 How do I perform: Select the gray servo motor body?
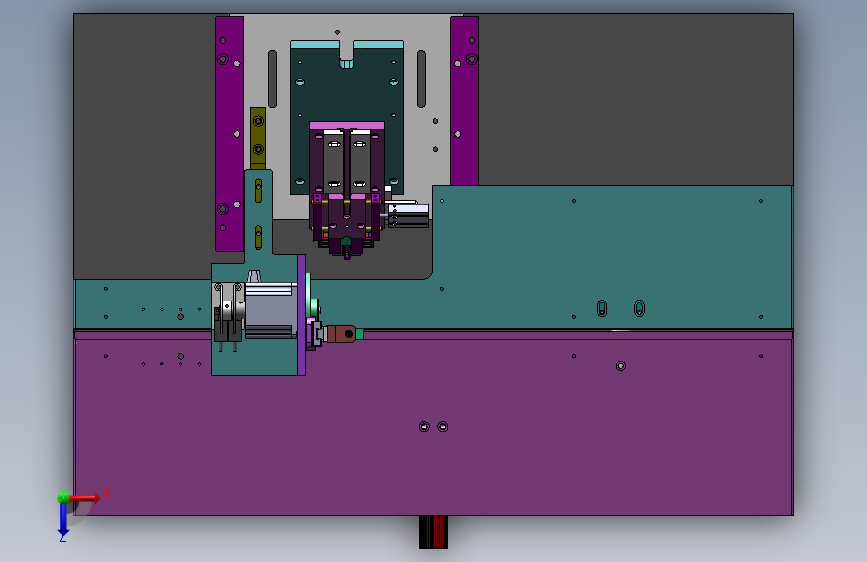click(x=271, y=310)
